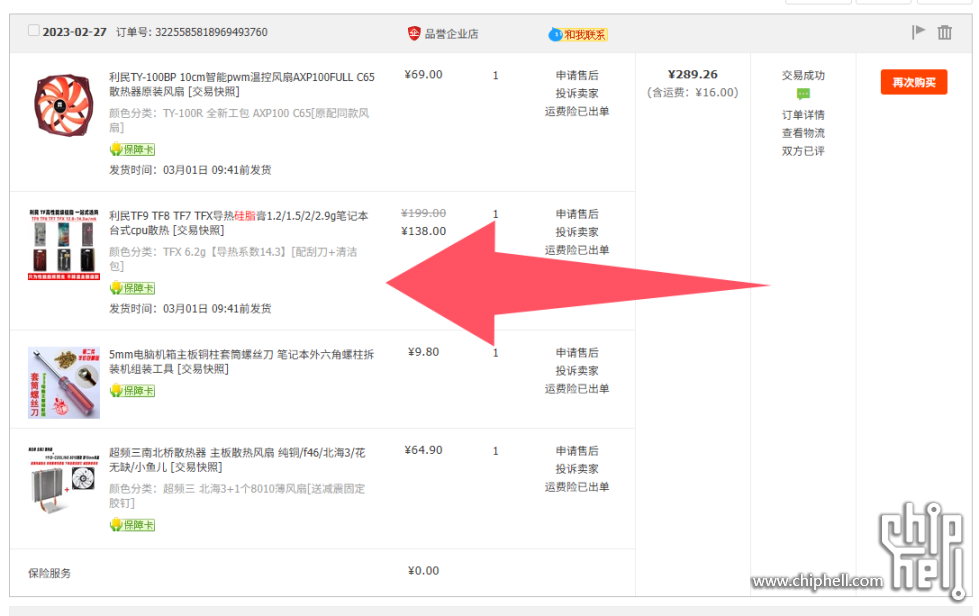Select order number 3225585818969493760
The height and width of the screenshot is (616, 979).
tap(211, 32)
